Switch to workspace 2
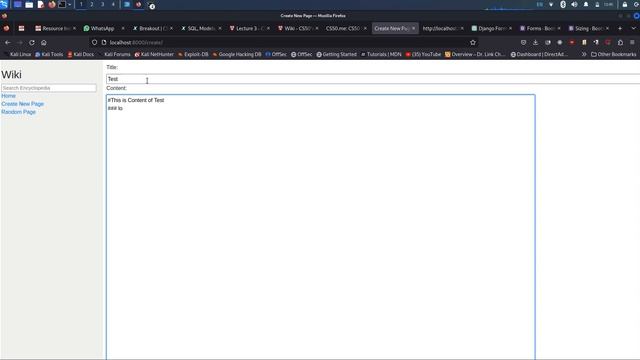This screenshot has height=360, width=640. click(x=92, y=4)
